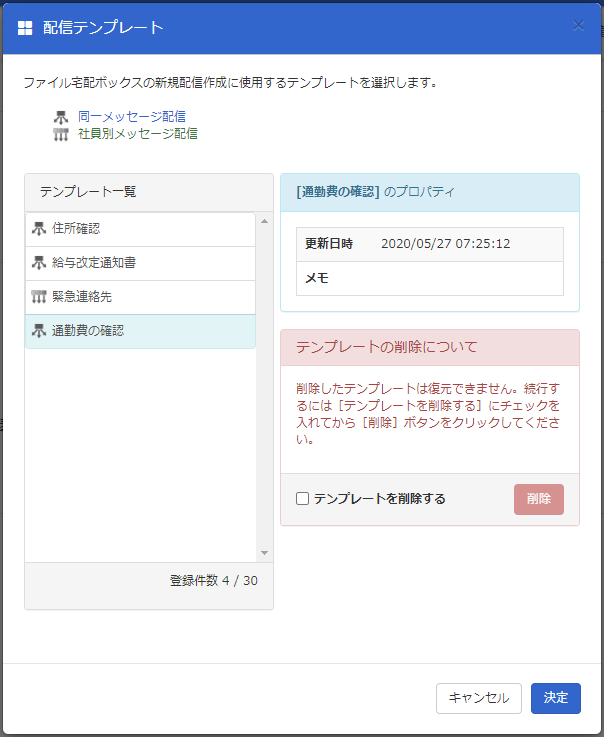Click the red 削除 button
This screenshot has height=737, width=604.
pyautogui.click(x=539, y=499)
